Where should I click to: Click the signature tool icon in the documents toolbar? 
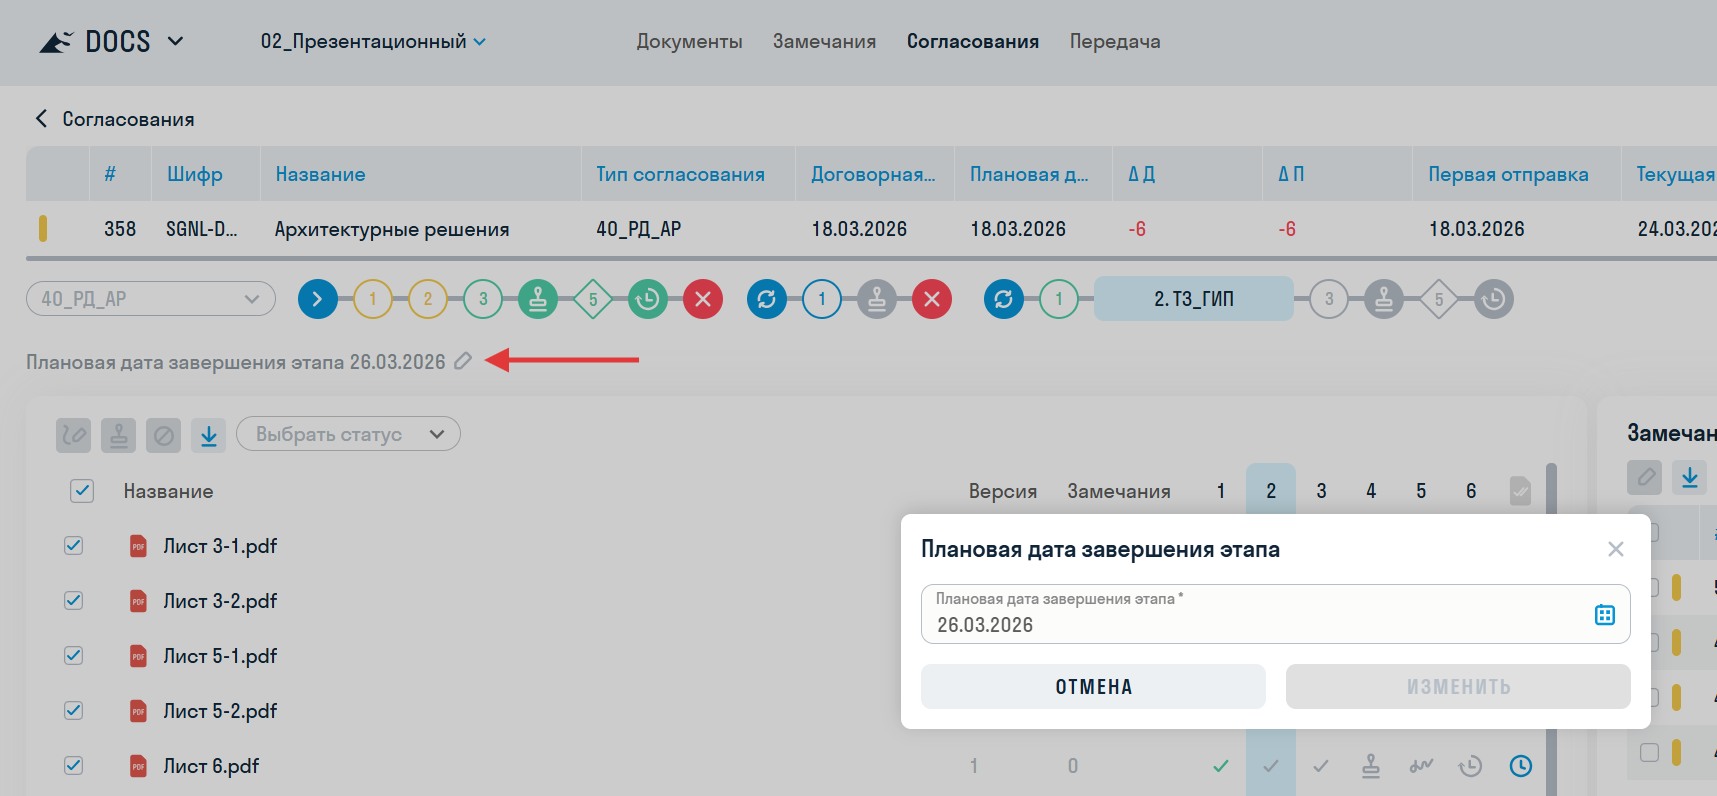pyautogui.click(x=74, y=435)
